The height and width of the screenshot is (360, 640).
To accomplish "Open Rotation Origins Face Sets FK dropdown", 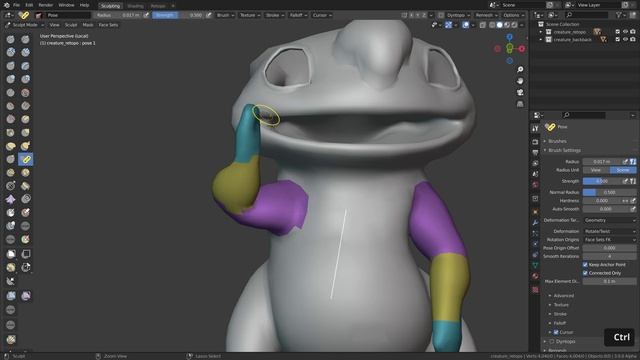I will point(609,240).
